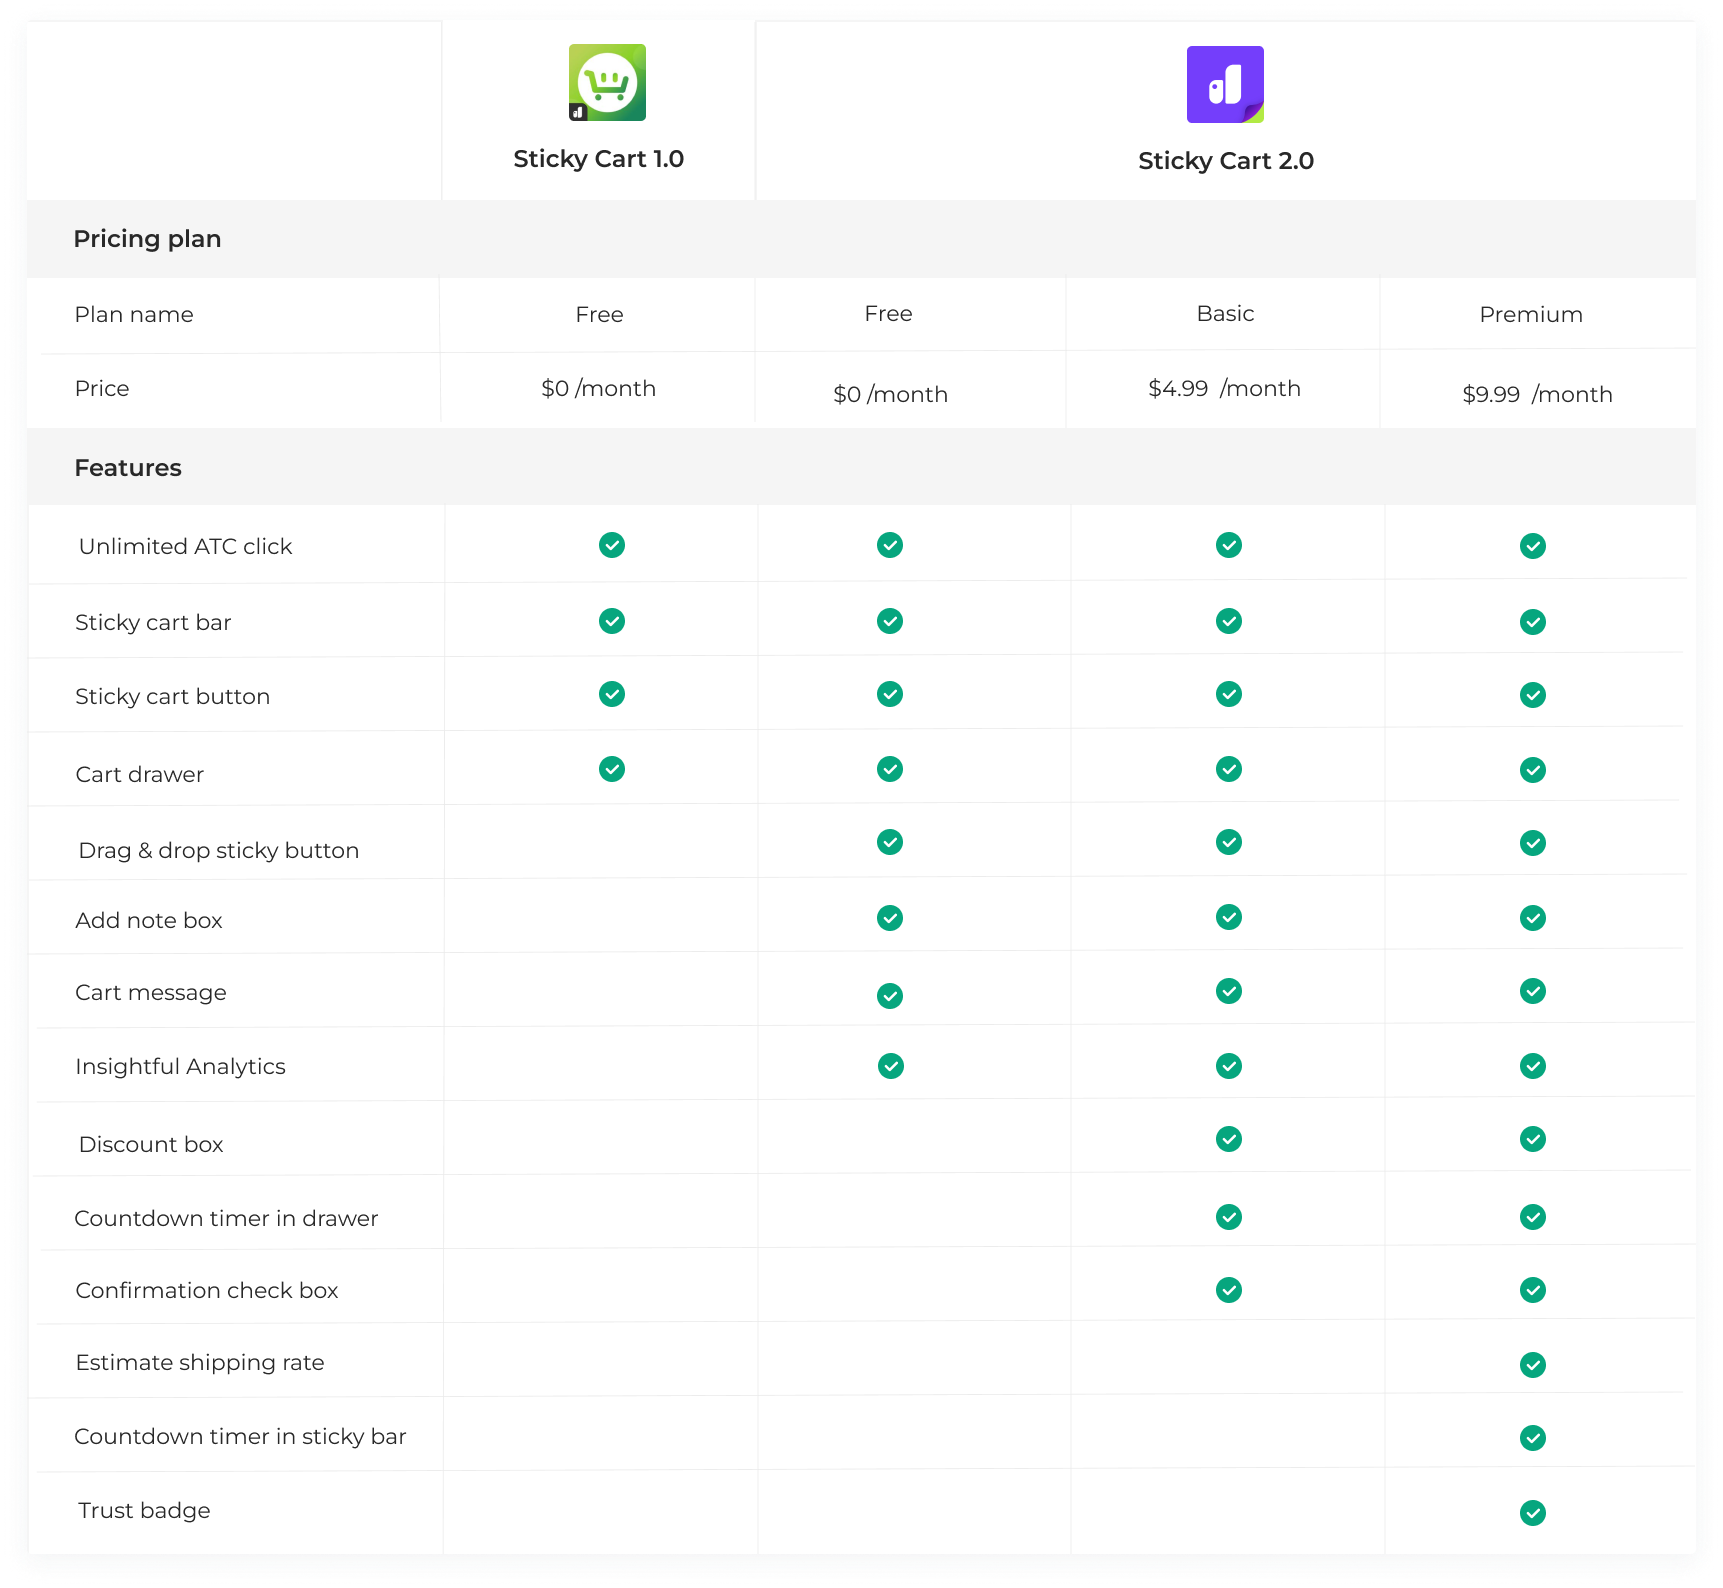Click the Trust badge feature label
This screenshot has height=1588, width=1723.
pyautogui.click(x=144, y=1511)
